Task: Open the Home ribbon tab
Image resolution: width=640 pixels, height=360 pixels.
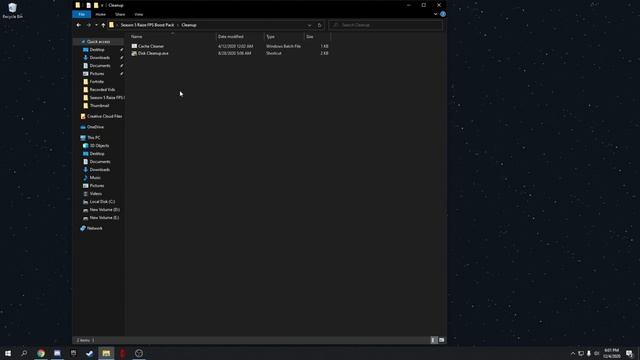Action: click(x=100, y=14)
